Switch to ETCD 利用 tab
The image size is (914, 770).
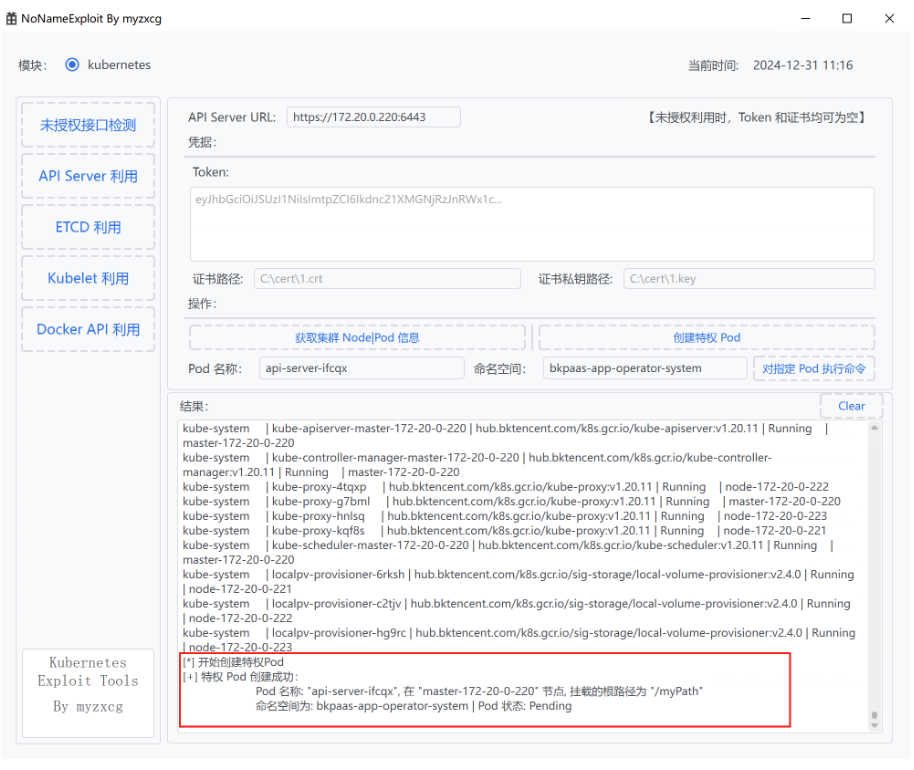88,227
